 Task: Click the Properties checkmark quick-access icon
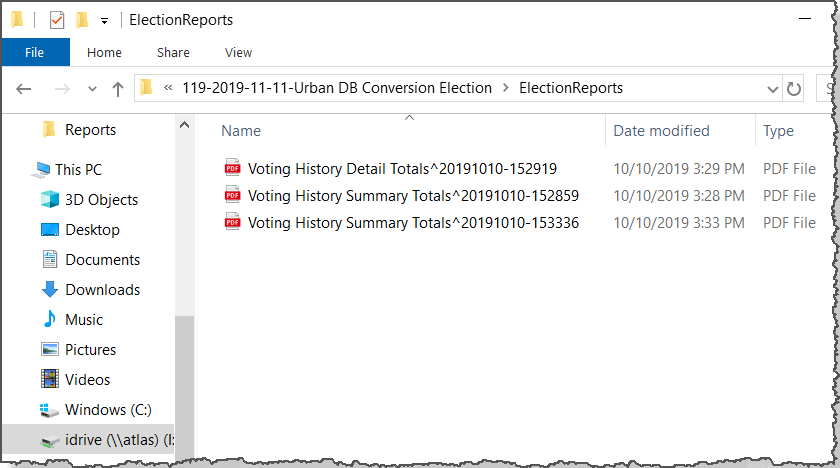pyautogui.click(x=57, y=20)
